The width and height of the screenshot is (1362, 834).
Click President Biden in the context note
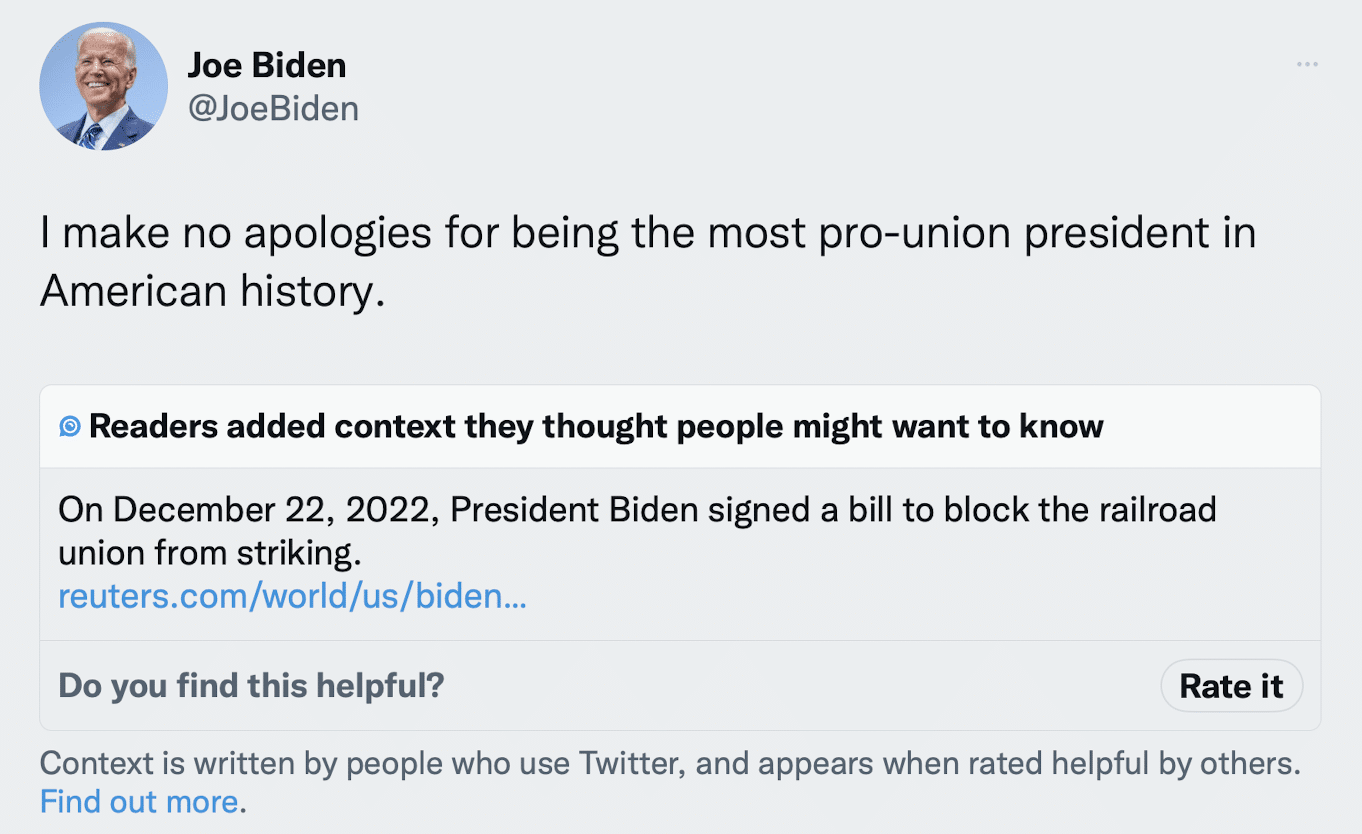(573, 510)
